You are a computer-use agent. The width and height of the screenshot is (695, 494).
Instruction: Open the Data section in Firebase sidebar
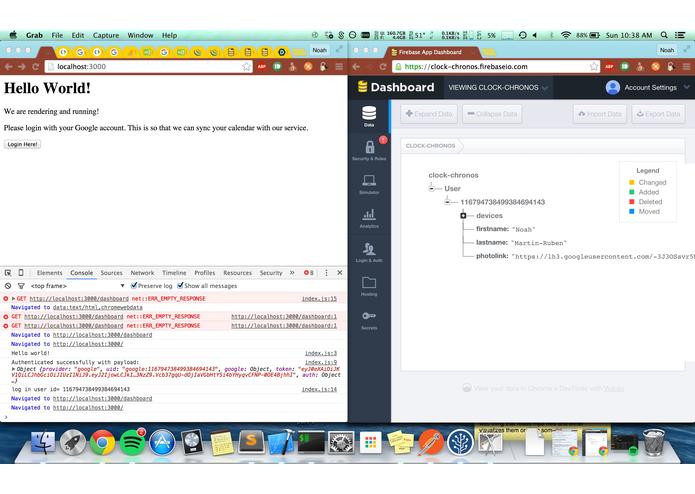(369, 116)
